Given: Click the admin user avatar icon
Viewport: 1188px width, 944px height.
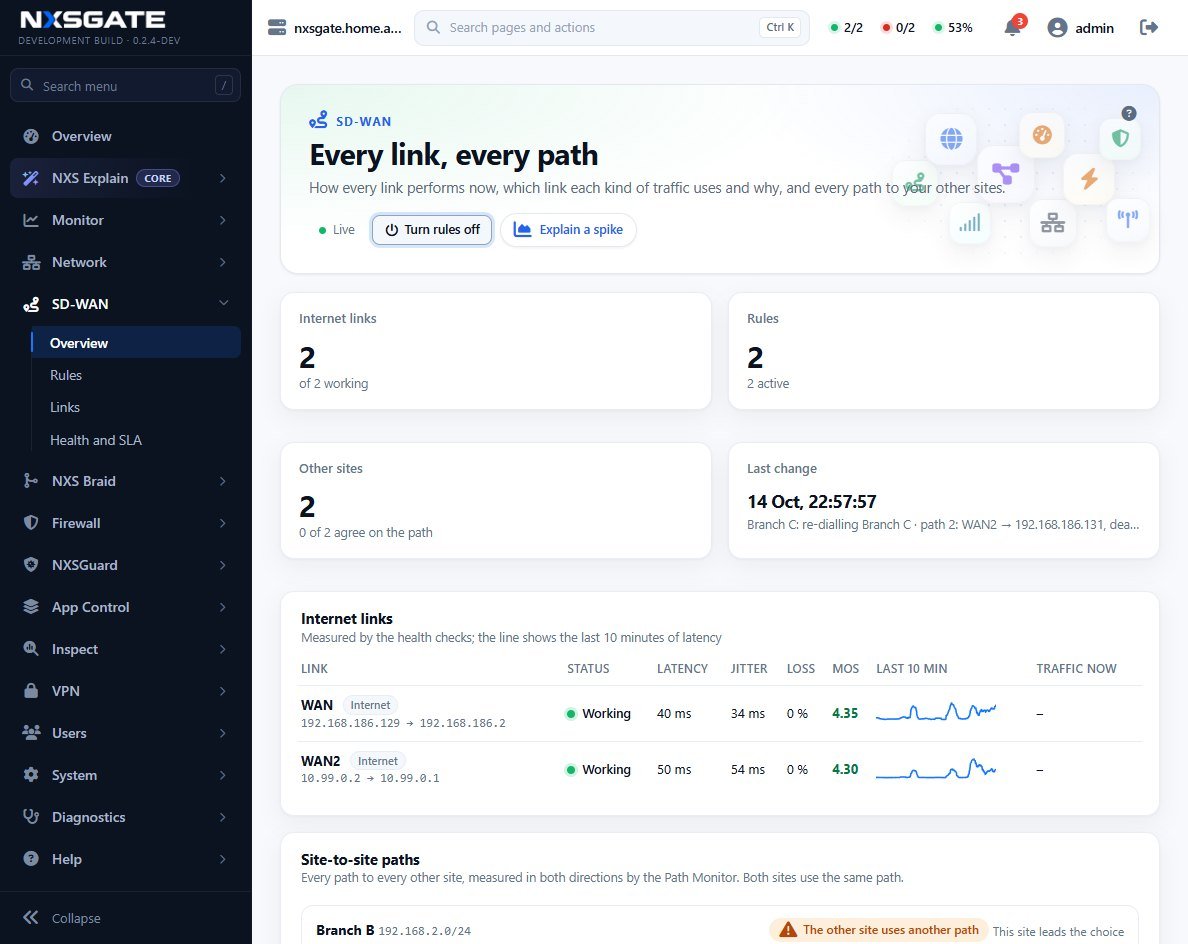Looking at the screenshot, I should [1057, 28].
